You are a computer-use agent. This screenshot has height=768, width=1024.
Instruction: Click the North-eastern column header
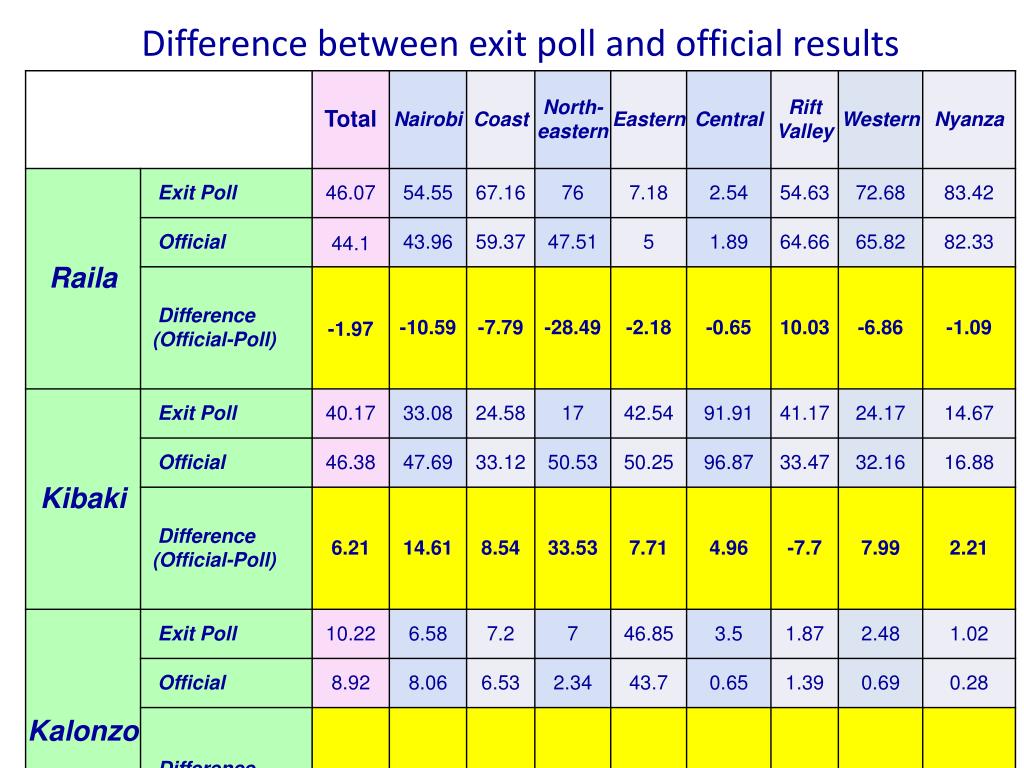coord(573,120)
